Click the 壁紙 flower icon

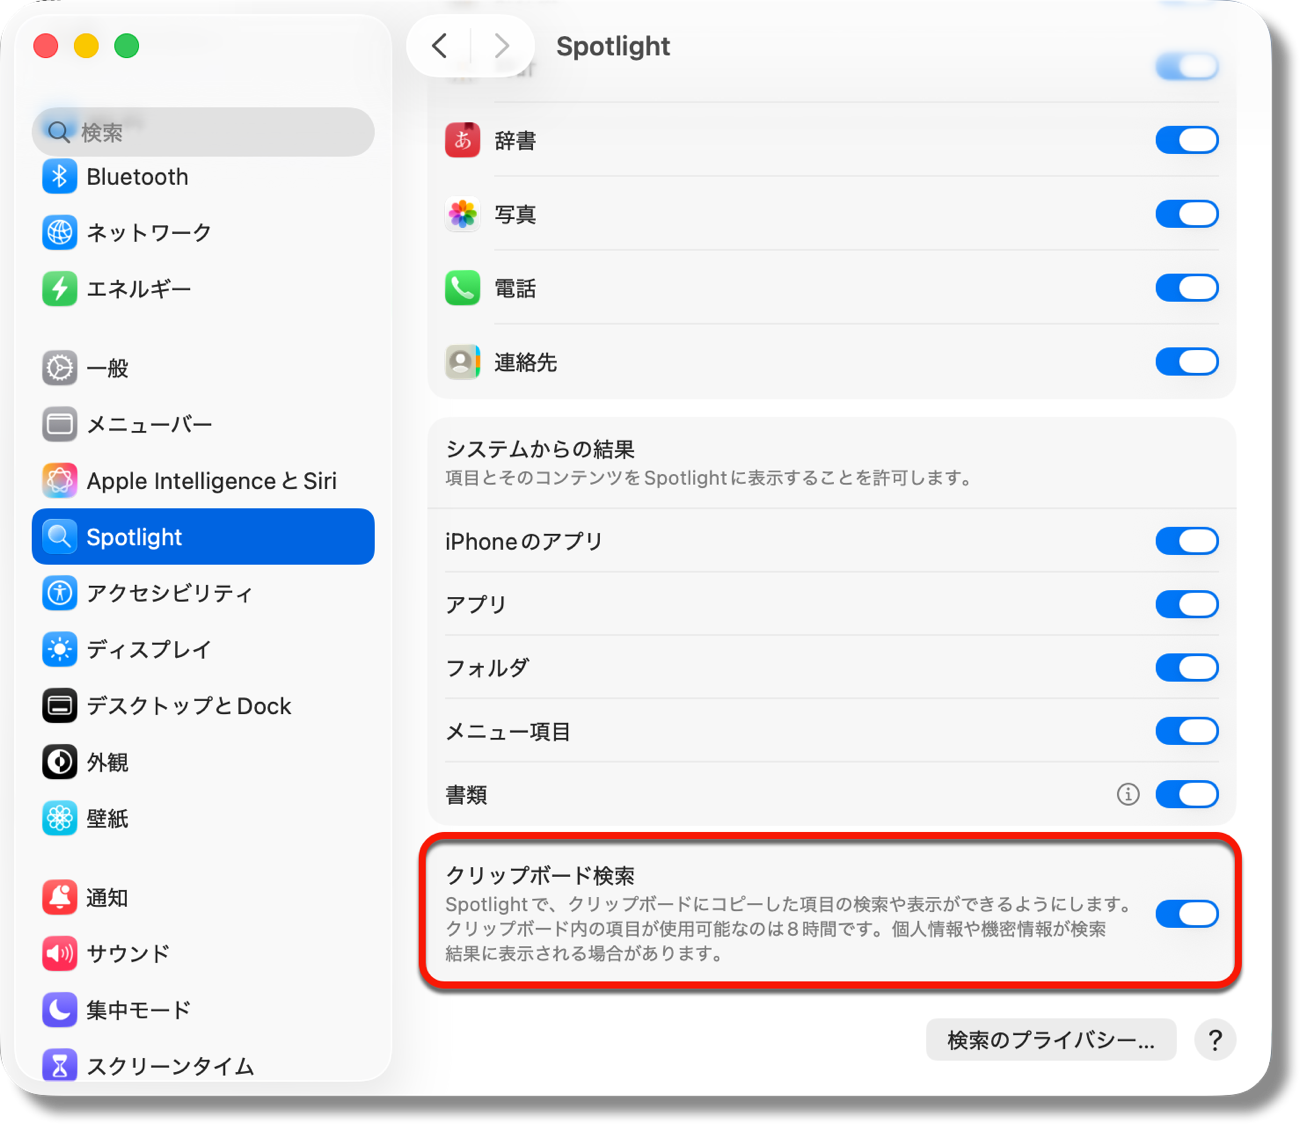[59, 818]
